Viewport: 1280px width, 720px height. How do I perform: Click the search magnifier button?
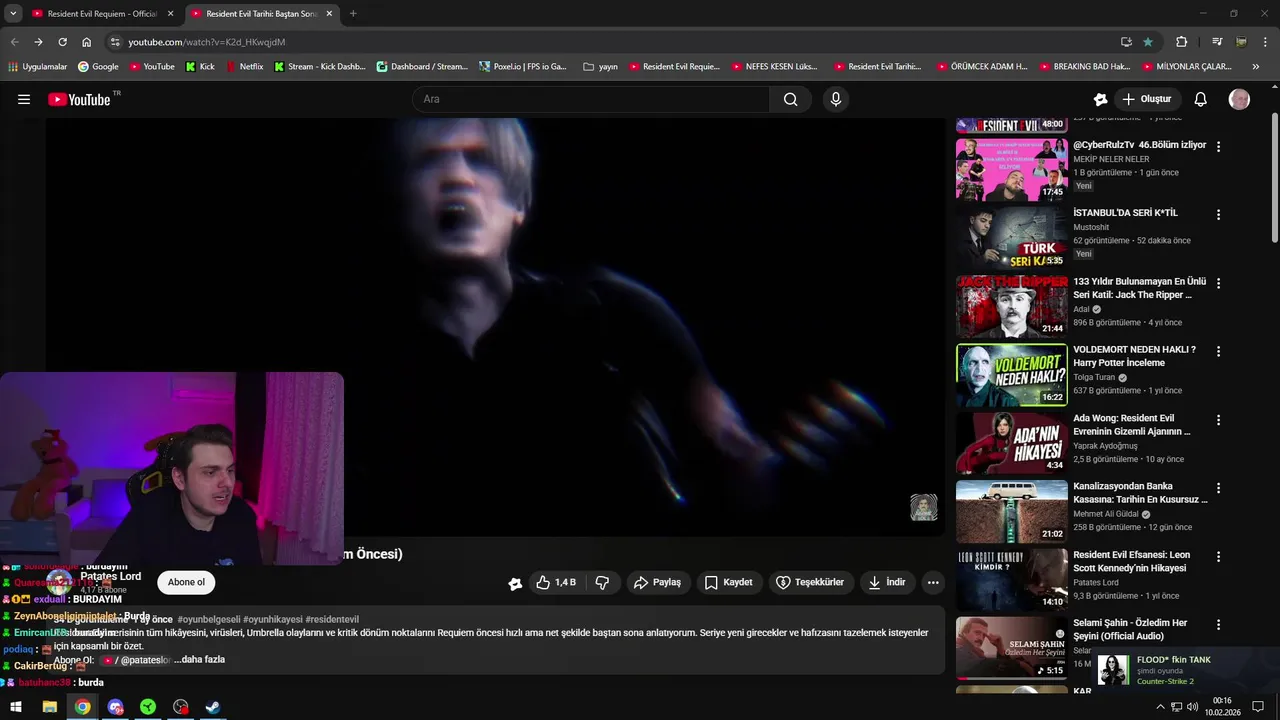pyautogui.click(x=790, y=99)
